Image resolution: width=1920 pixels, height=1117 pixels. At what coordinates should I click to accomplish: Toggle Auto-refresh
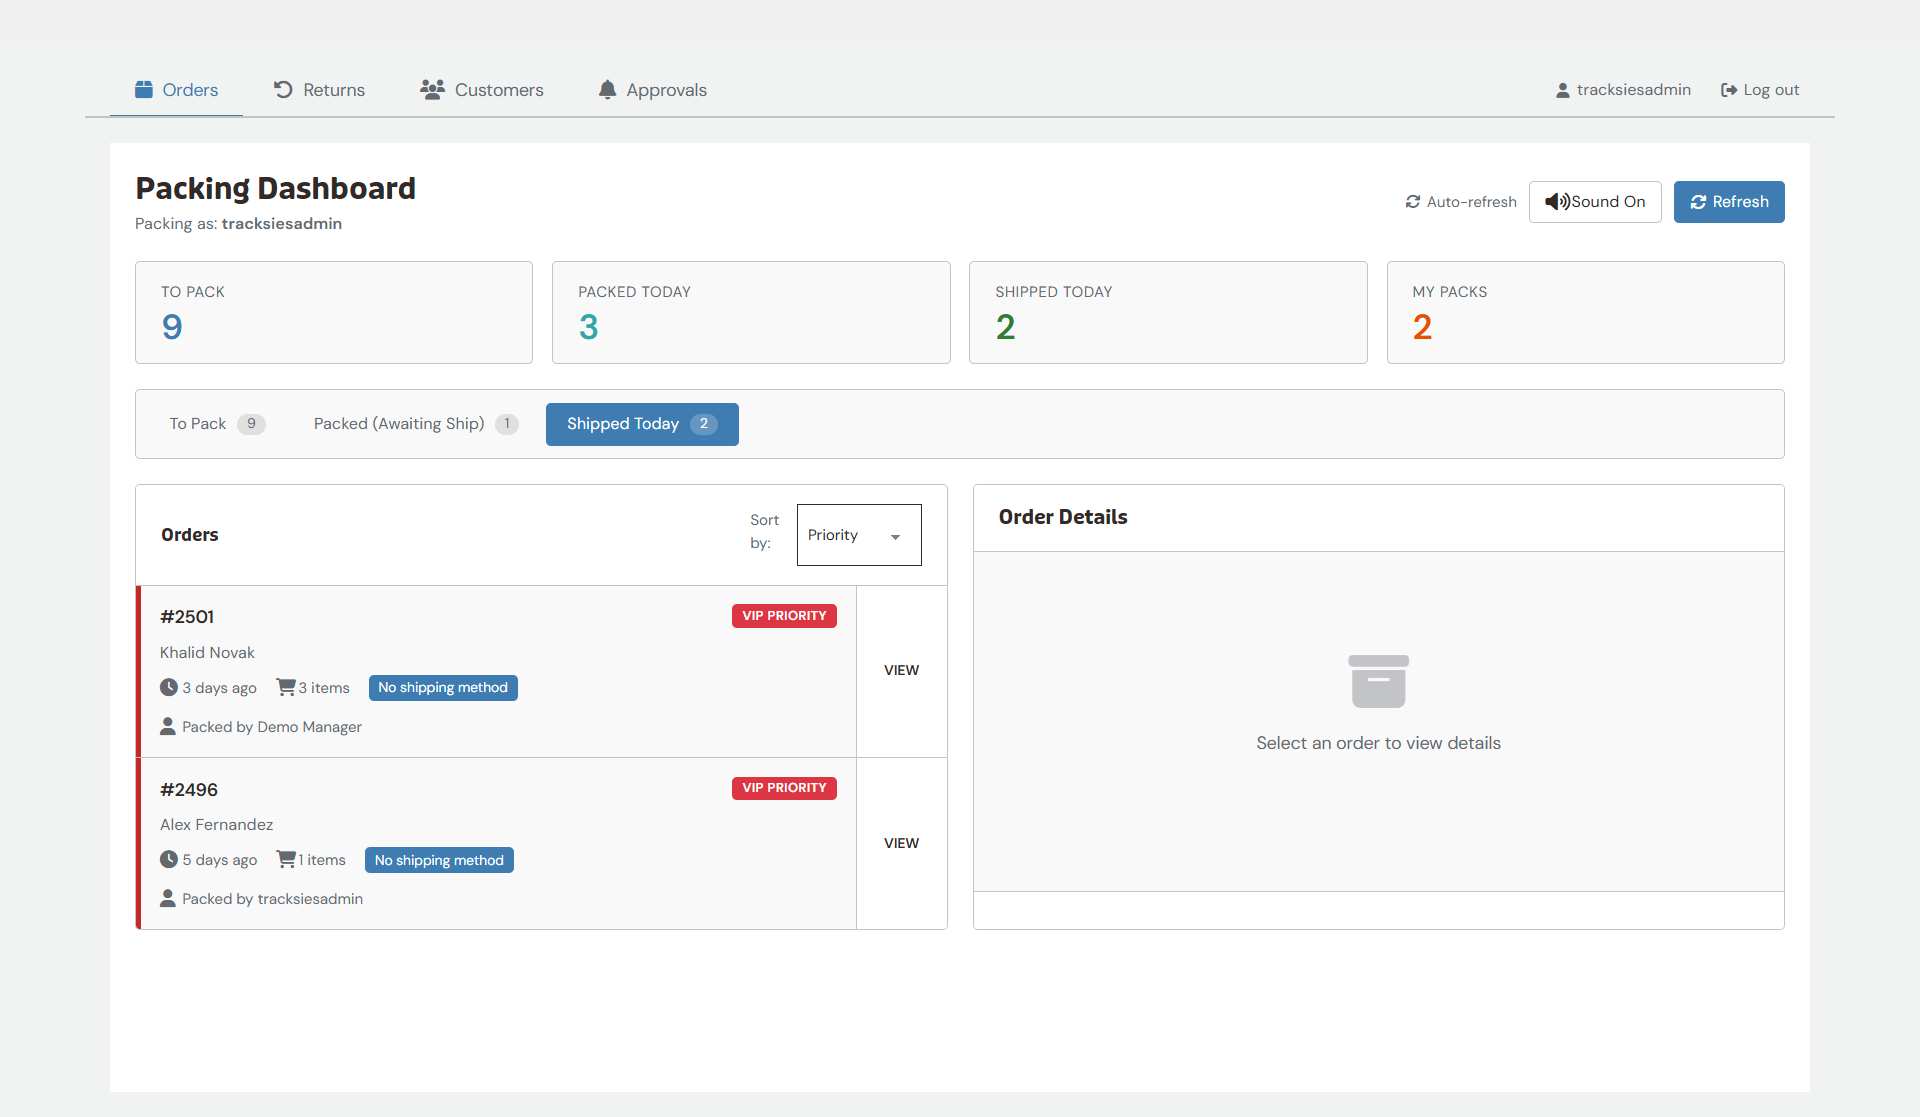click(x=1461, y=202)
